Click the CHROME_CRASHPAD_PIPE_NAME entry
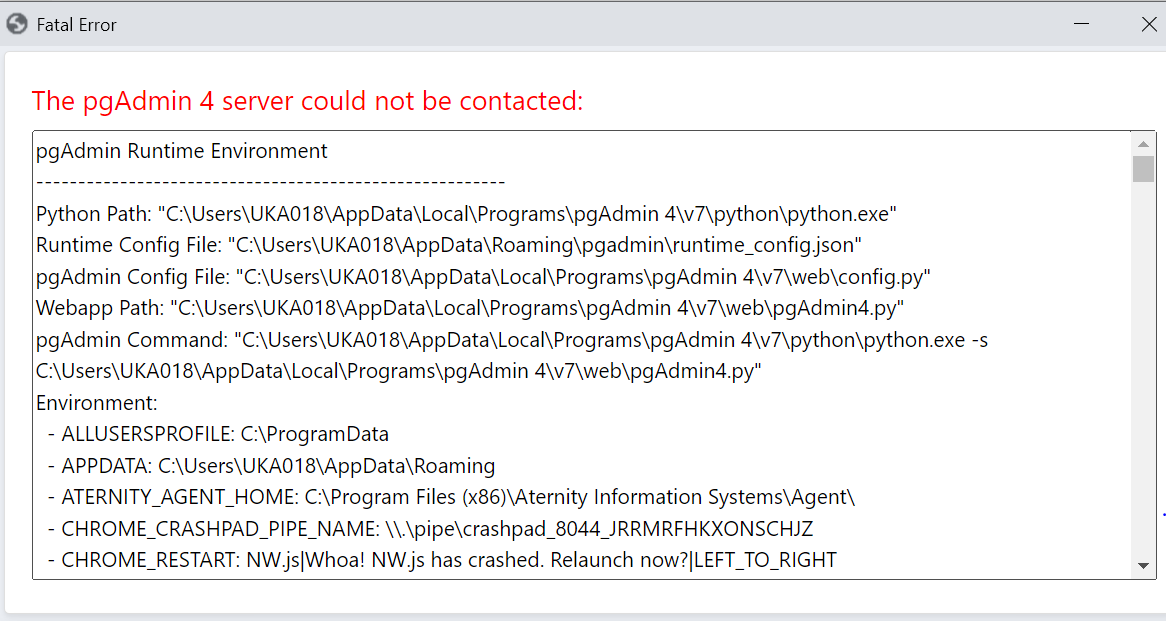 pyautogui.click(x=431, y=529)
